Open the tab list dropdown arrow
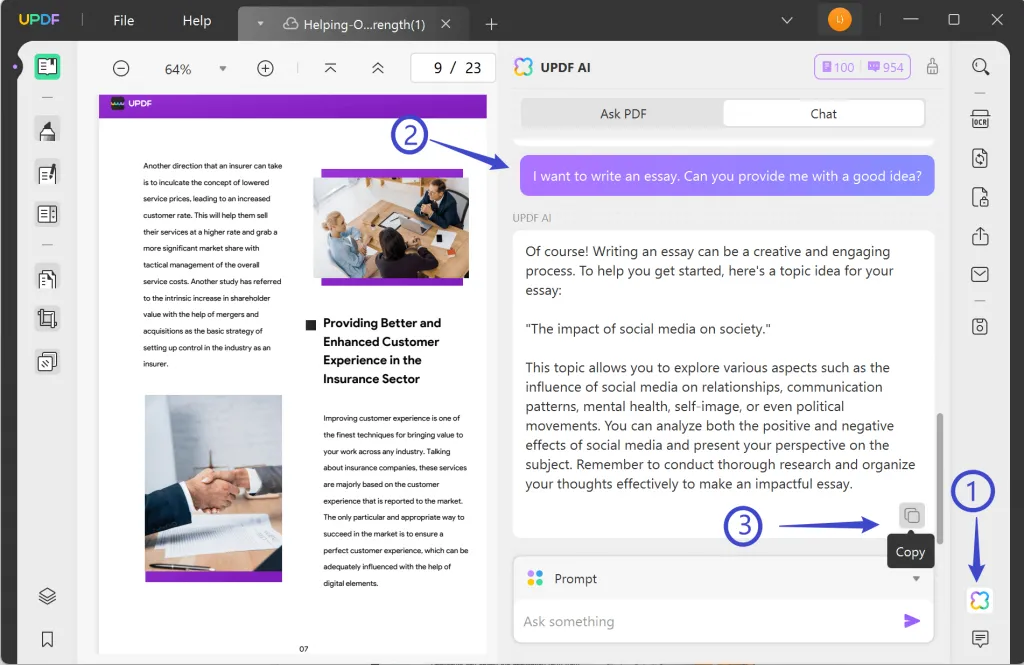Viewport: 1024px width, 665px height. (x=260, y=24)
